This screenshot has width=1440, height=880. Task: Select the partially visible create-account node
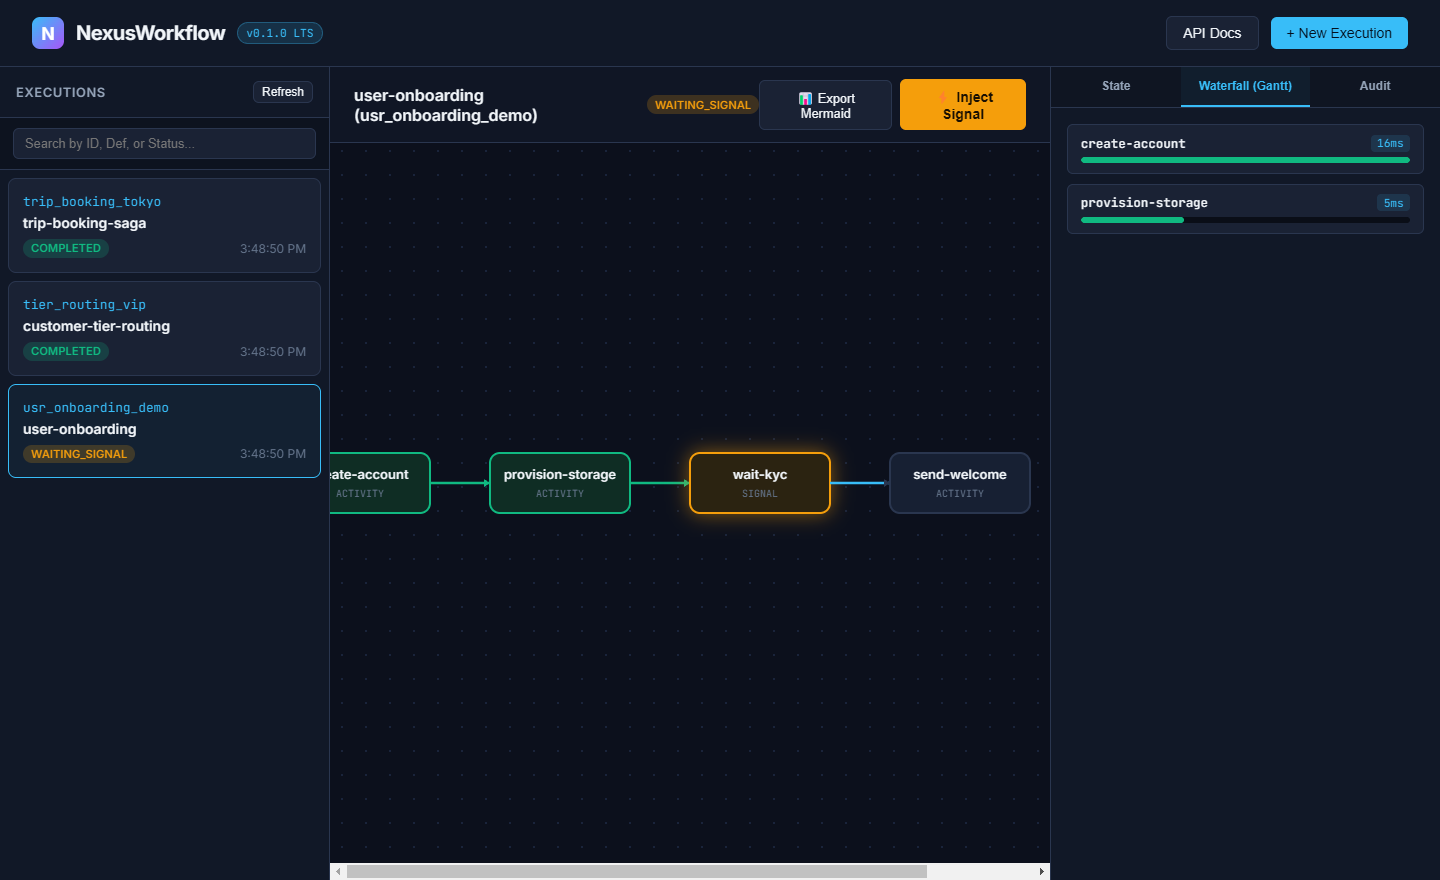tap(380, 483)
